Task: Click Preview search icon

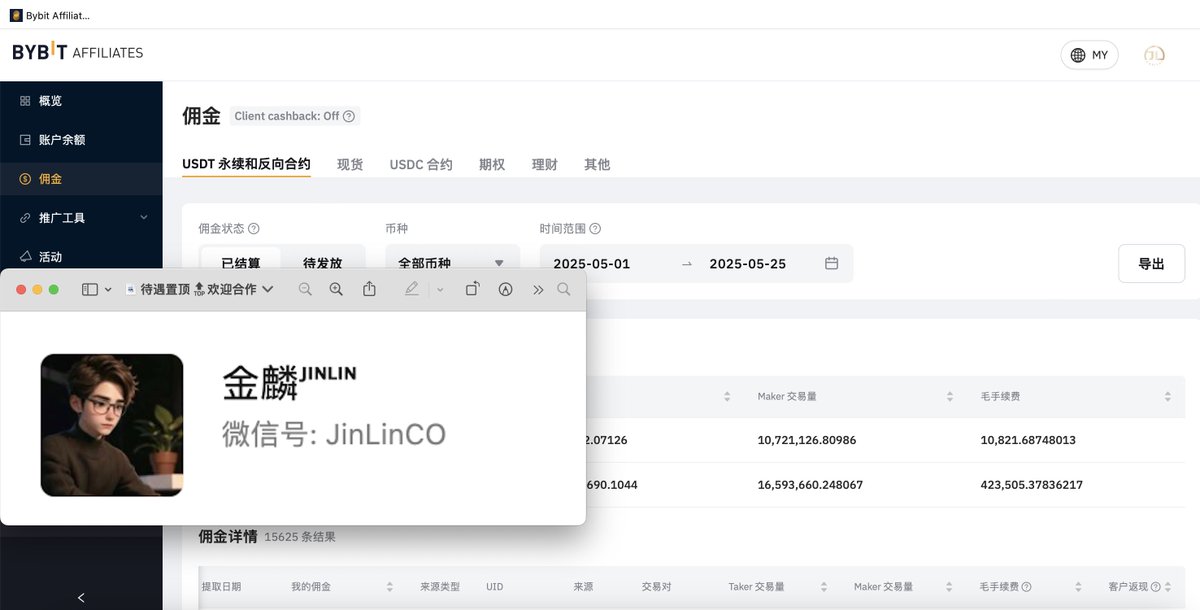Action: pyautogui.click(x=564, y=289)
